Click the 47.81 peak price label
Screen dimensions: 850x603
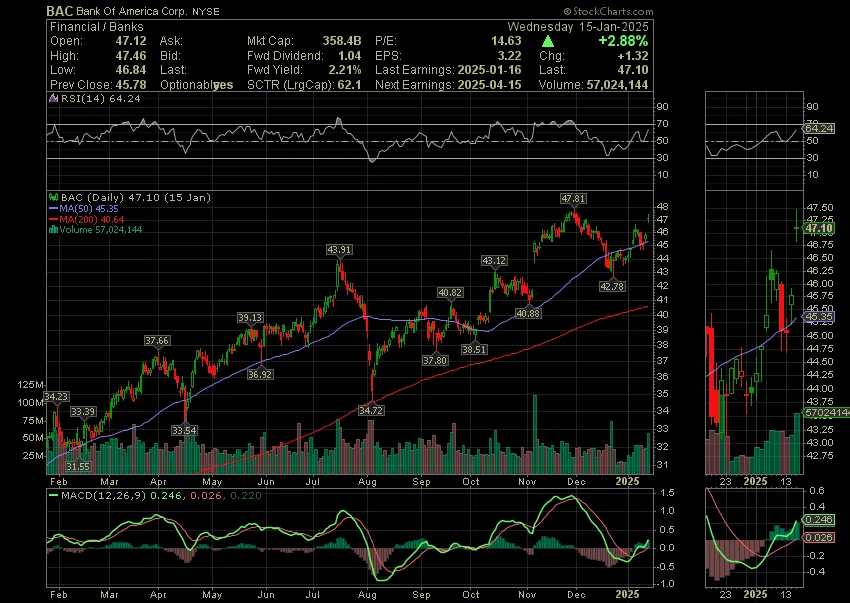[573, 198]
